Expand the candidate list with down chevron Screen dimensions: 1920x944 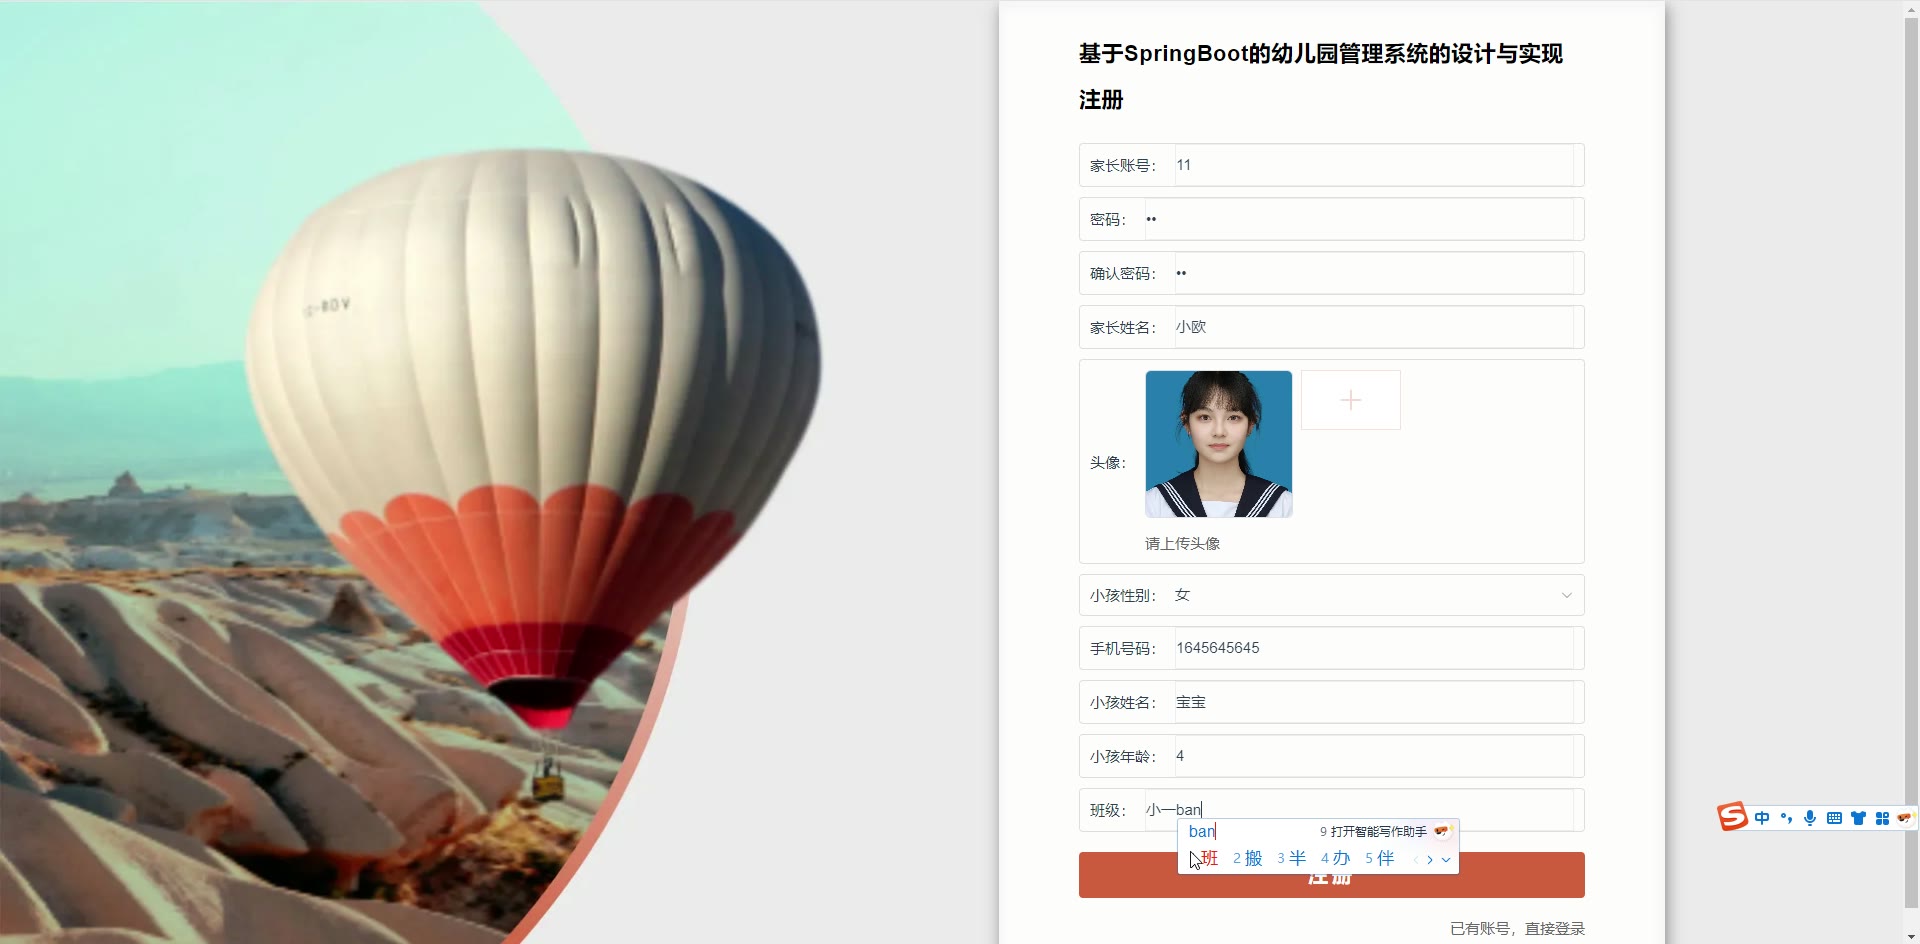1446,859
